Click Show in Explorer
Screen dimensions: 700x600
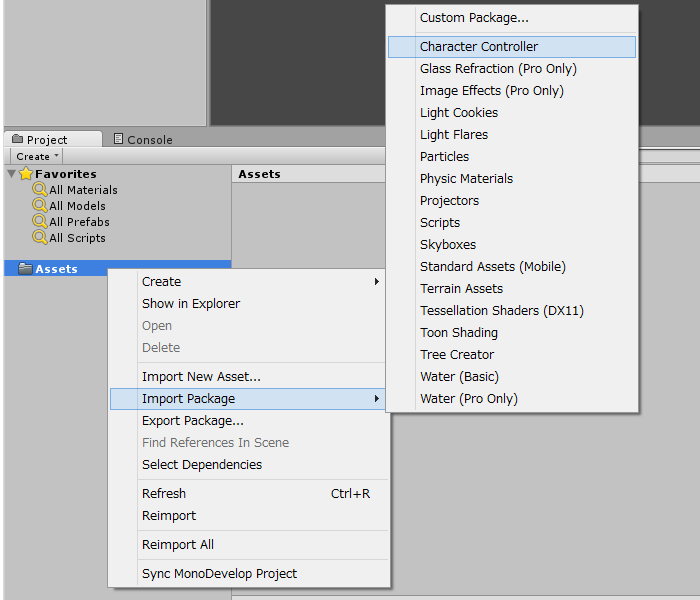(x=191, y=304)
